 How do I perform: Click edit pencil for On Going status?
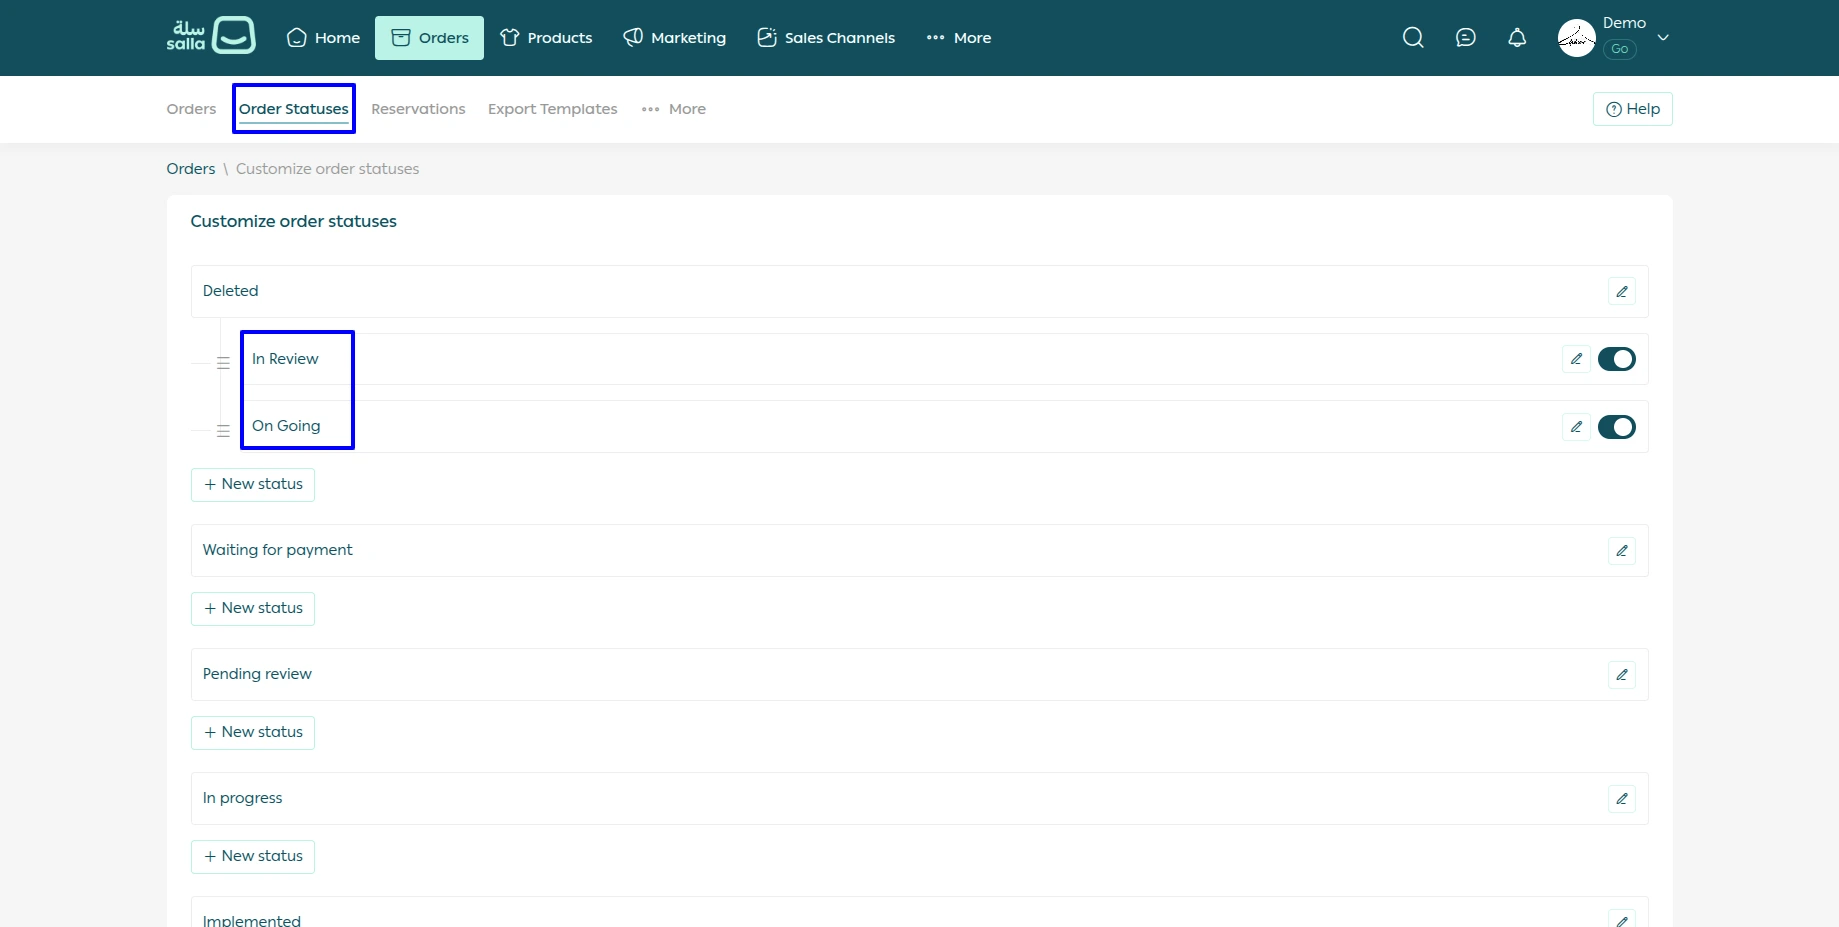coord(1576,427)
